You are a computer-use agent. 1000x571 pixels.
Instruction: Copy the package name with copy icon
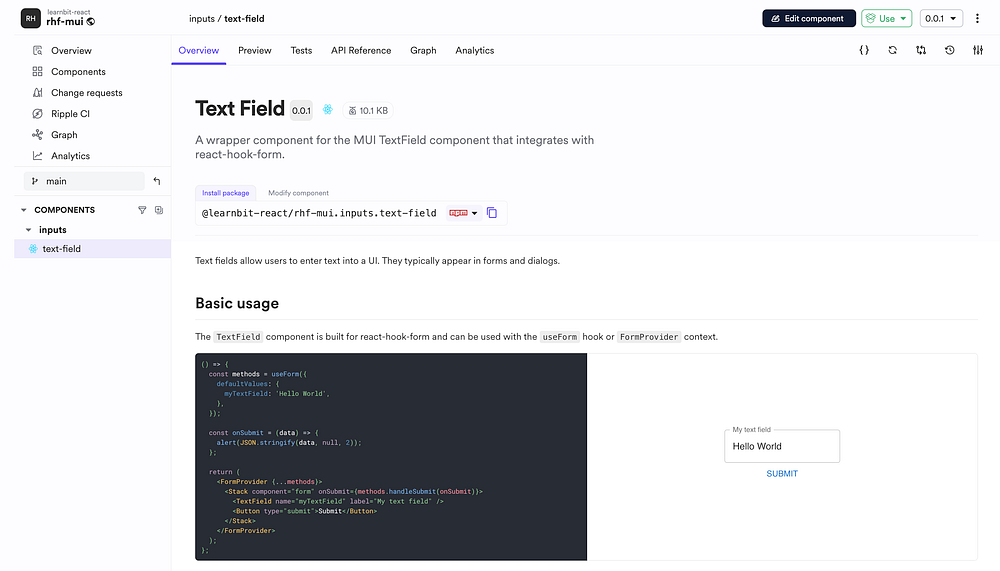492,213
